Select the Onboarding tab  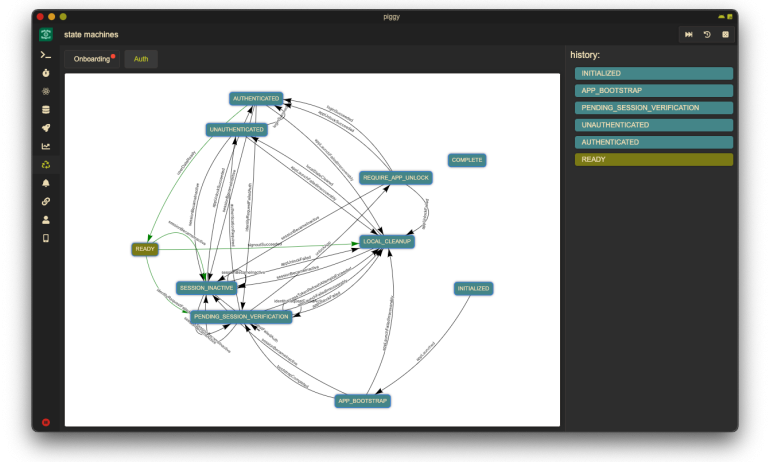pyautogui.click(x=92, y=59)
